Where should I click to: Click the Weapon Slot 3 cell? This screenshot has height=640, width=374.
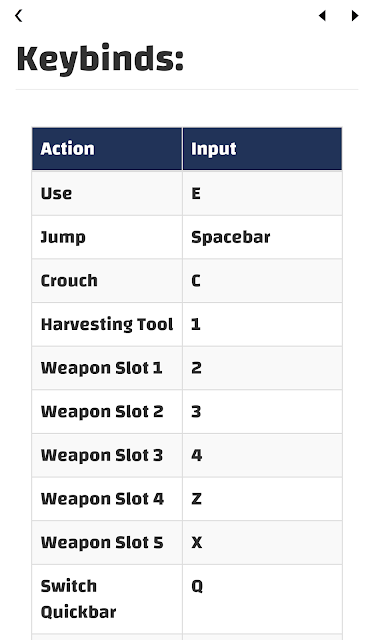coord(107,456)
